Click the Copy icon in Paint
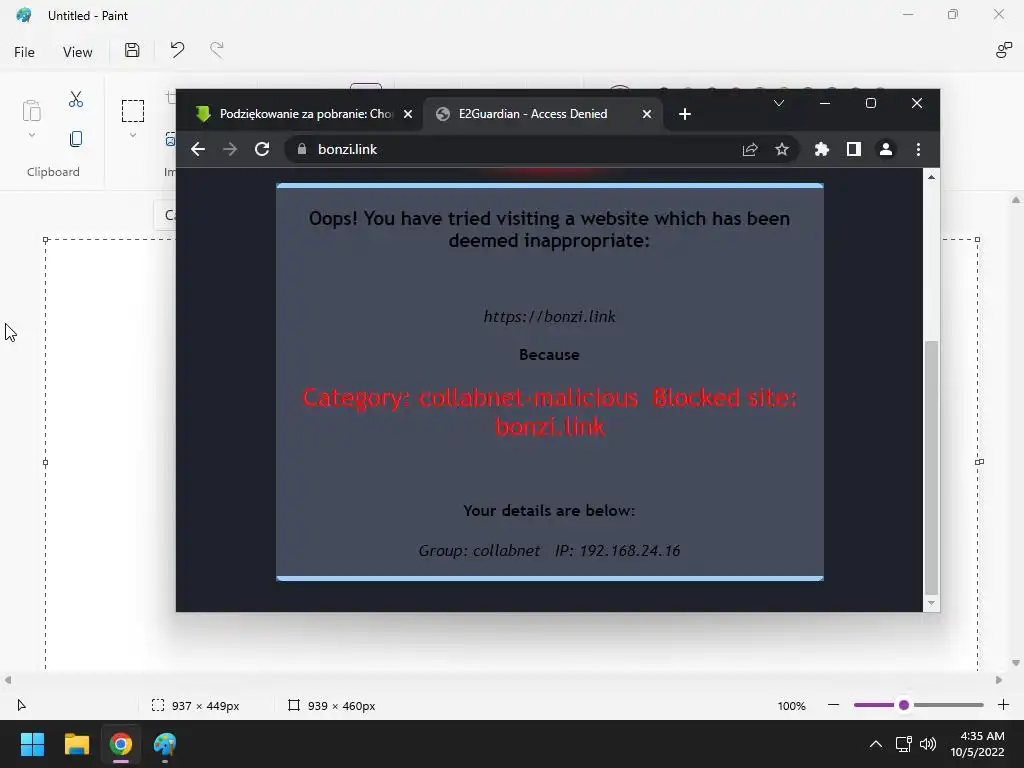This screenshot has width=1024, height=768. tap(76, 139)
